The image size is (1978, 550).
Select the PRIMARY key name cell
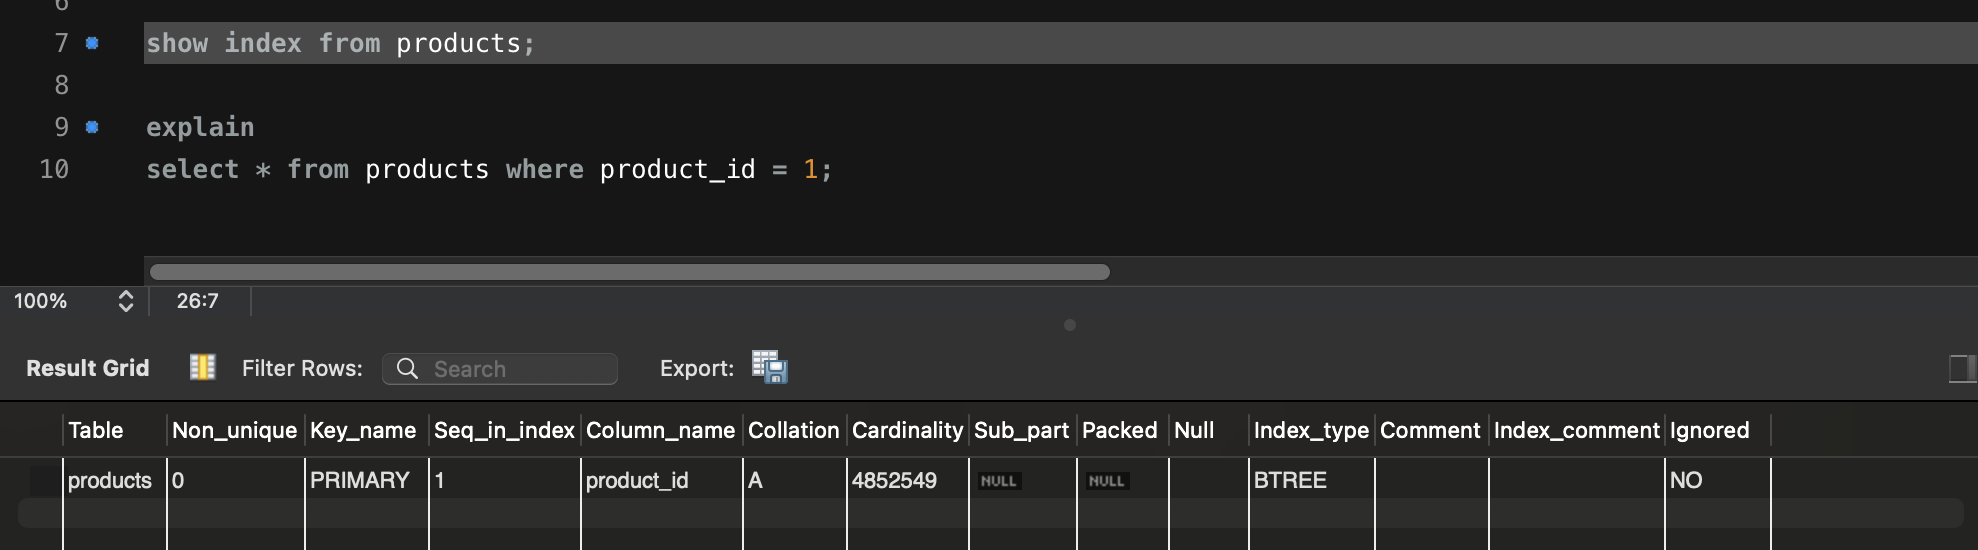(360, 480)
